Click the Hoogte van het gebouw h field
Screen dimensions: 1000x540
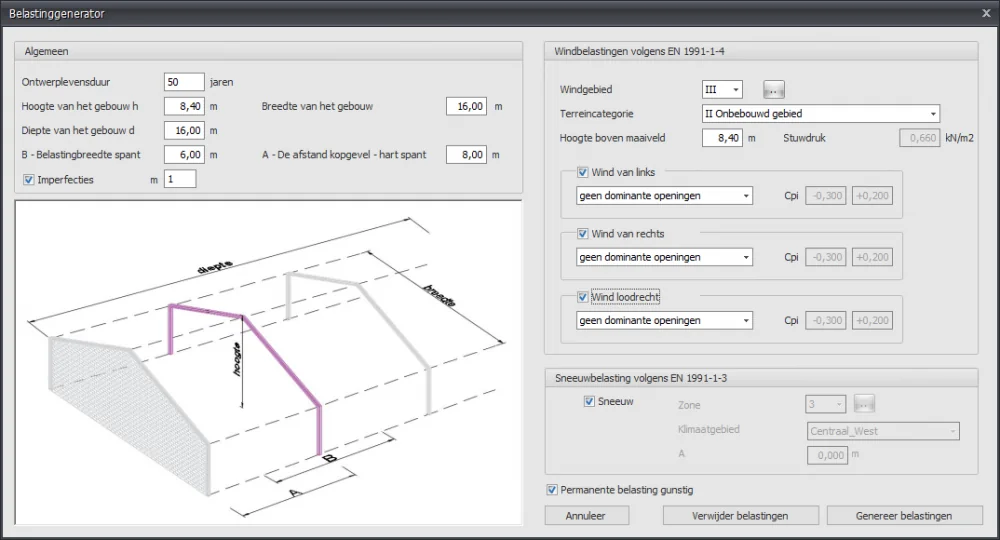tap(184, 106)
